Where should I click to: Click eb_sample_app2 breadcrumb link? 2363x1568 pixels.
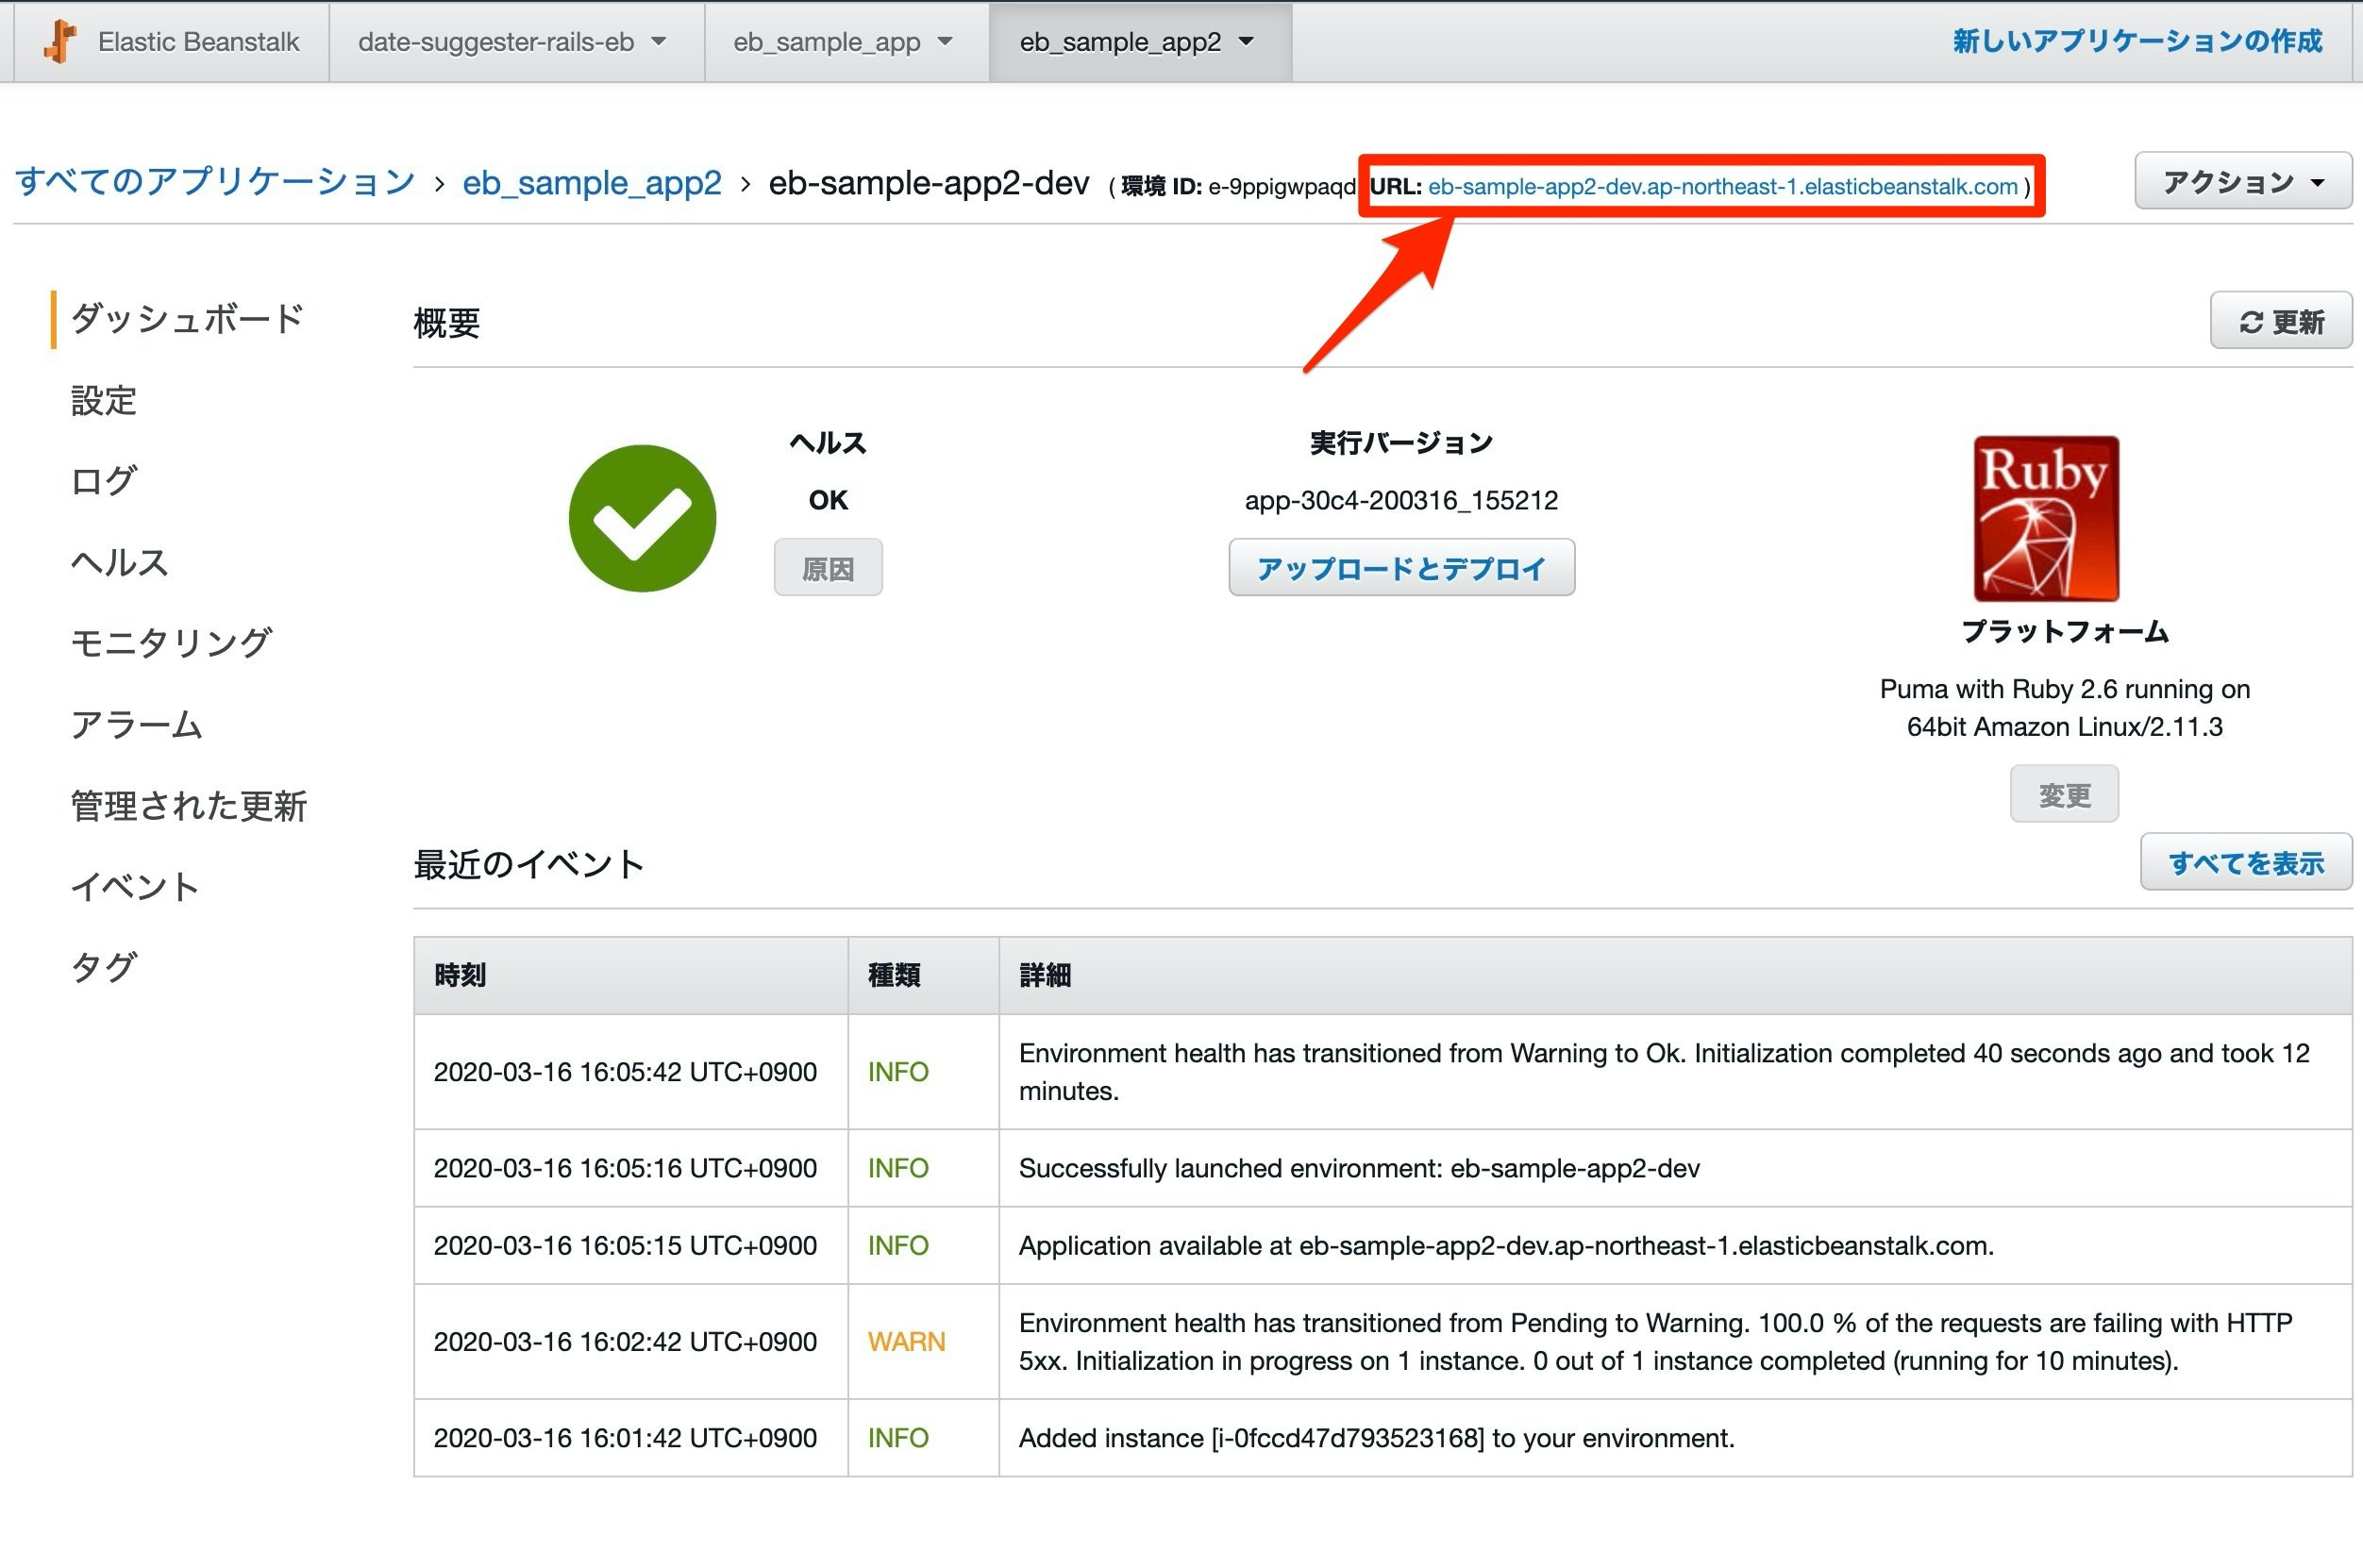pos(591,183)
